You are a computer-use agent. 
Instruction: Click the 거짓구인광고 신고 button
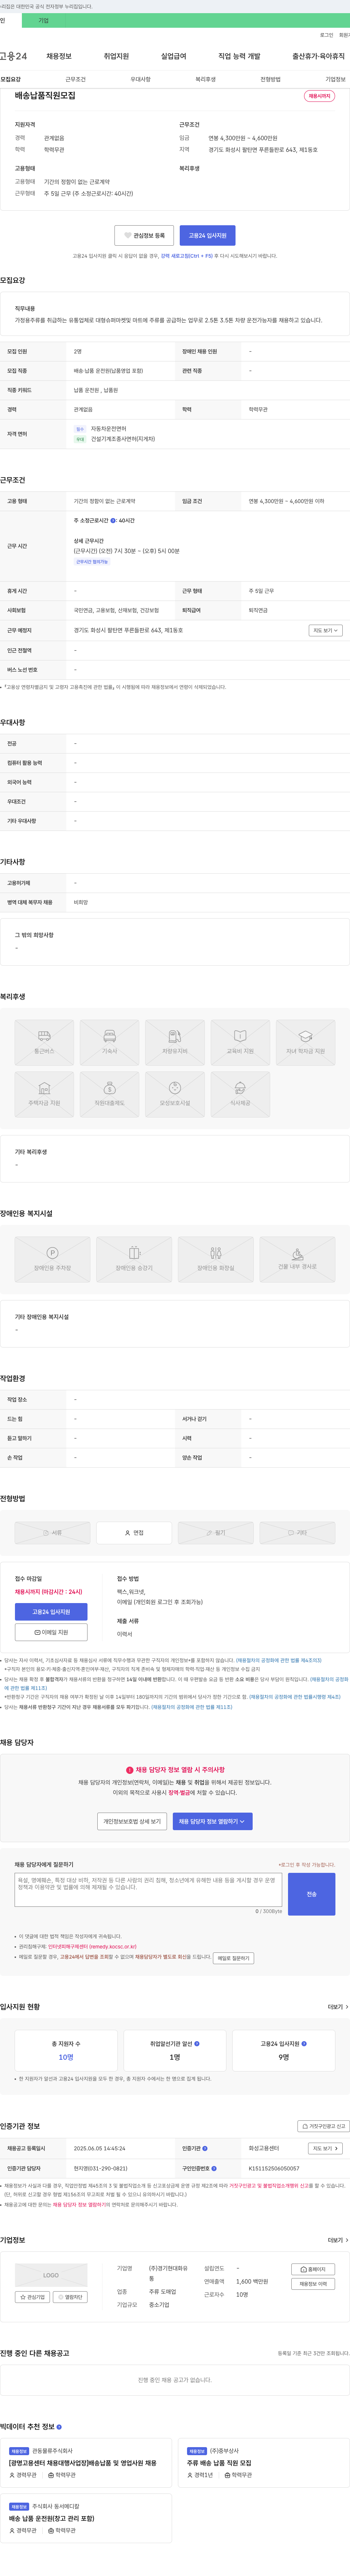[324, 2126]
